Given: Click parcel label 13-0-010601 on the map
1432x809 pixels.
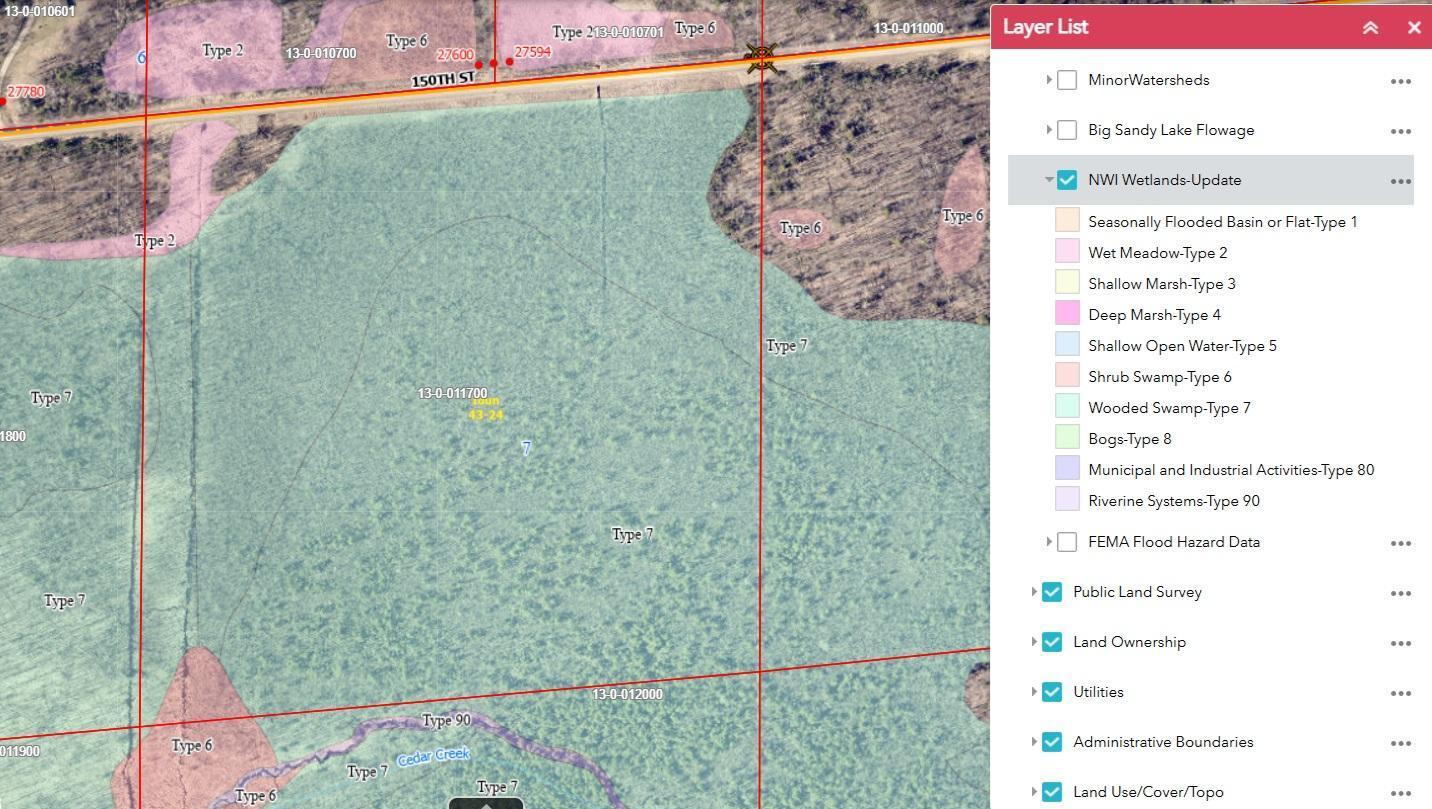Looking at the screenshot, I should tap(38, 11).
